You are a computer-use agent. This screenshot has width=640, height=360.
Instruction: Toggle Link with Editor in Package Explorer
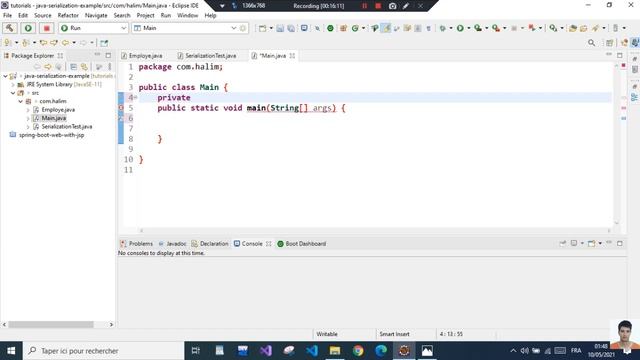pyautogui.click(x=84, y=67)
